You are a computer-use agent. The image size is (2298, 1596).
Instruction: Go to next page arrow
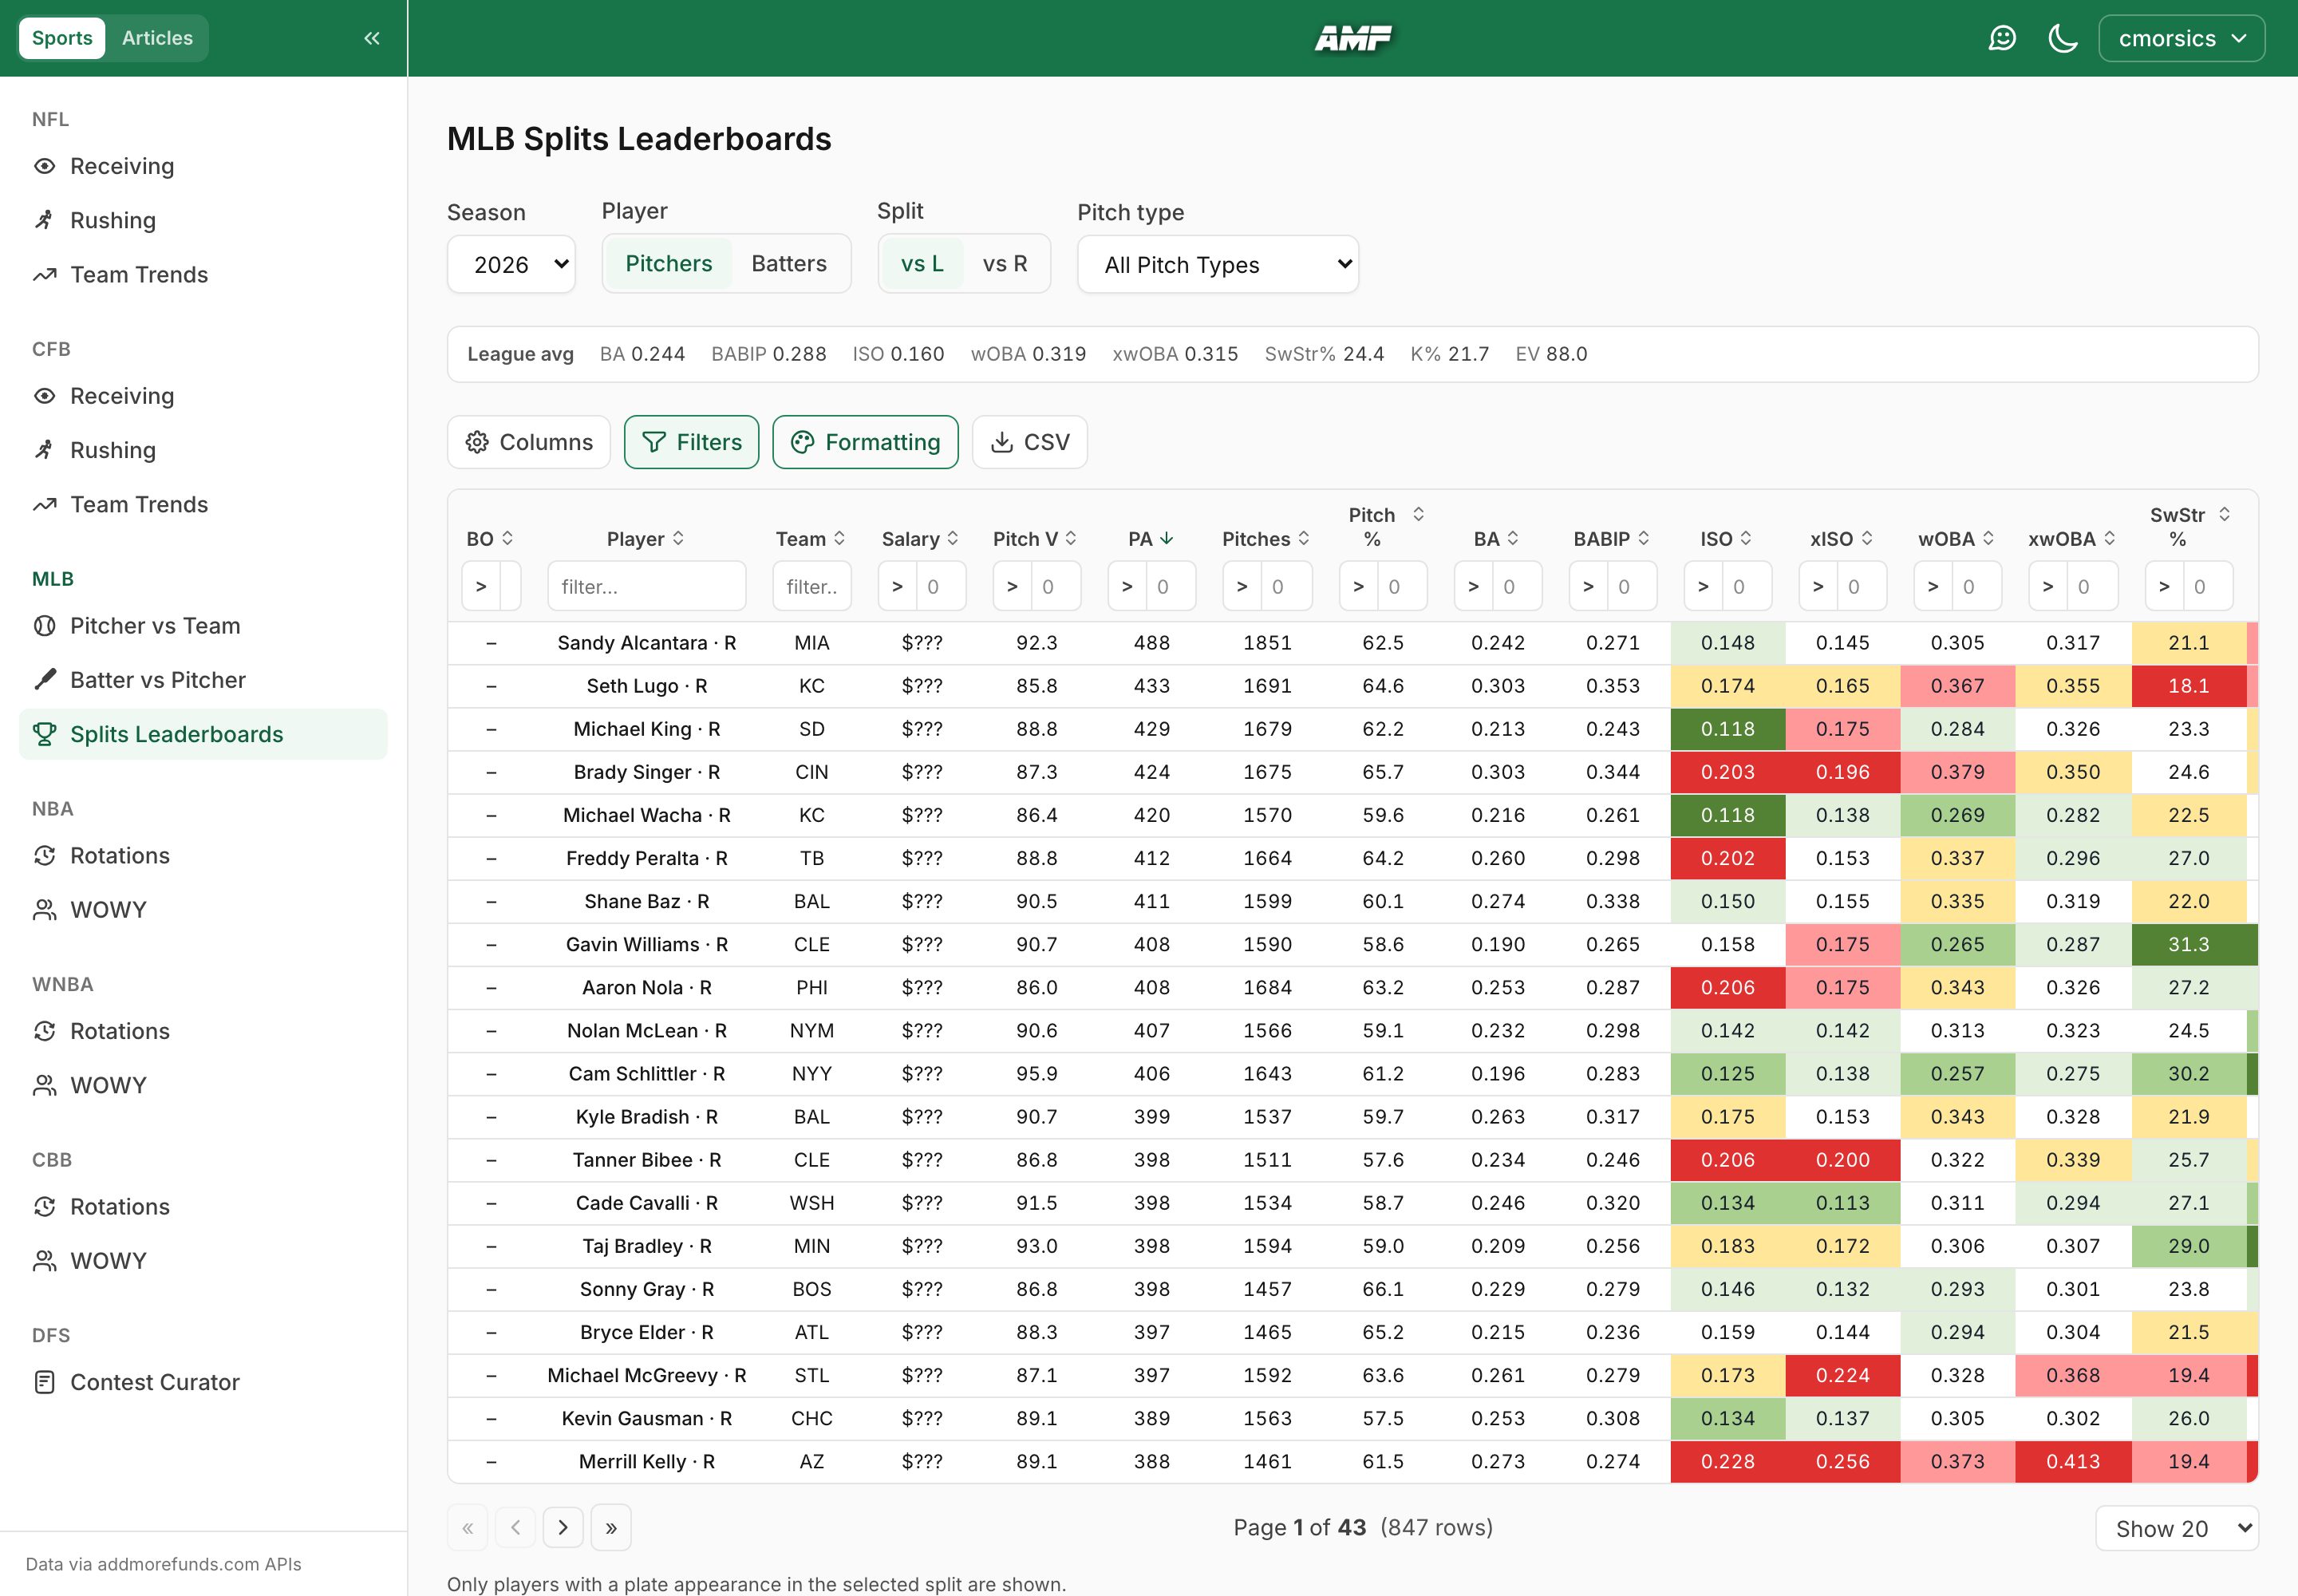pyautogui.click(x=563, y=1527)
